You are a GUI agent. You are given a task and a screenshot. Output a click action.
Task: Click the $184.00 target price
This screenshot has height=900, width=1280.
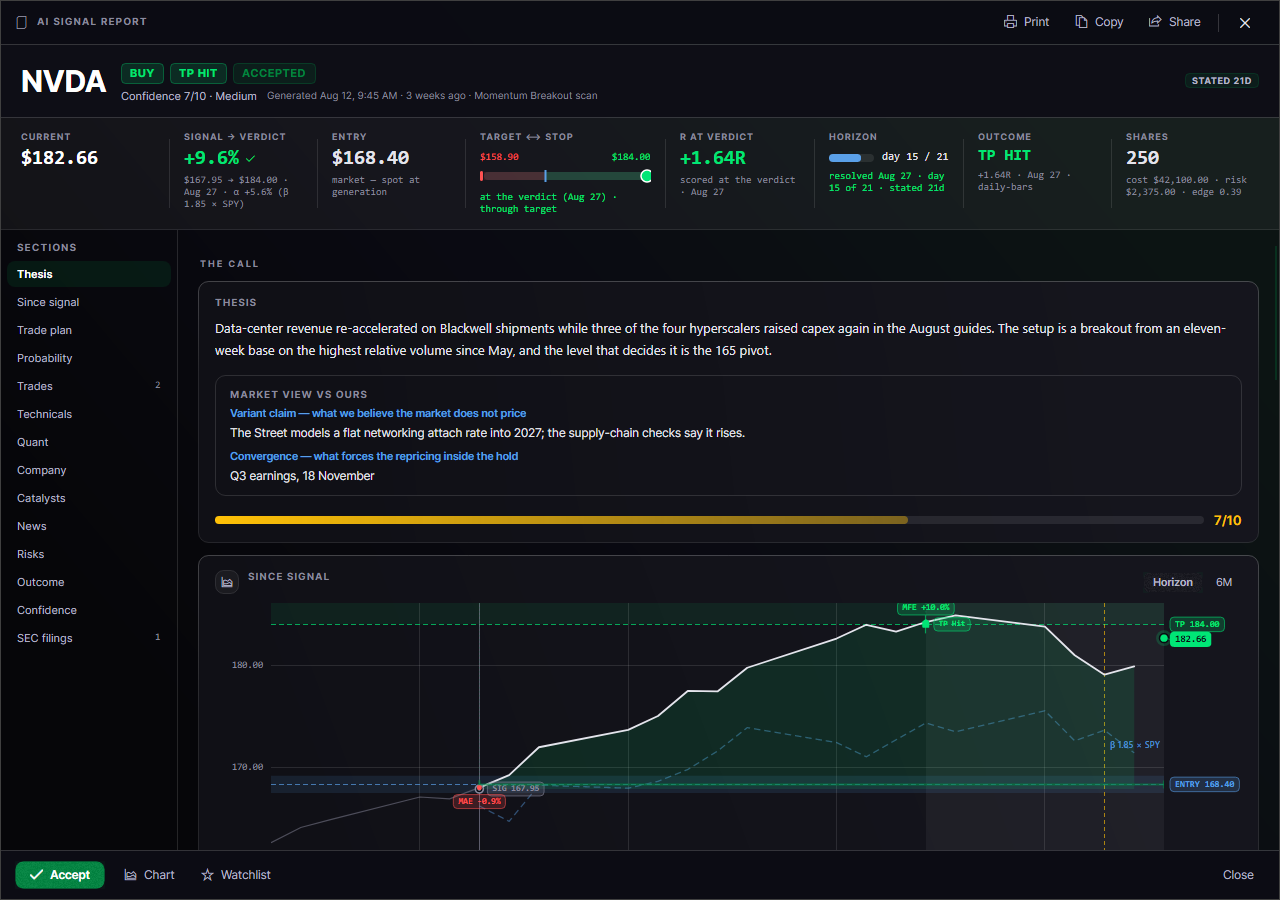coord(631,157)
